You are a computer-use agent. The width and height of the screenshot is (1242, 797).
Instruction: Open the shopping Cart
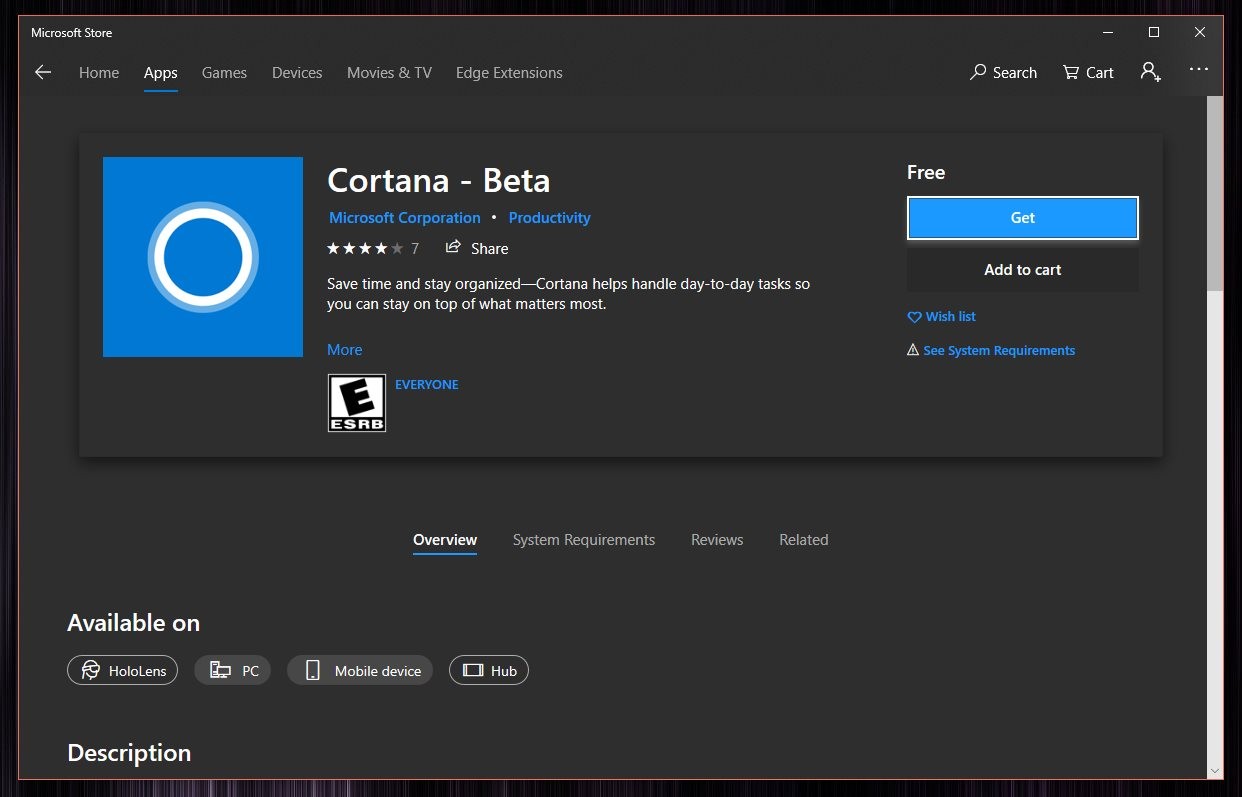pos(1088,72)
